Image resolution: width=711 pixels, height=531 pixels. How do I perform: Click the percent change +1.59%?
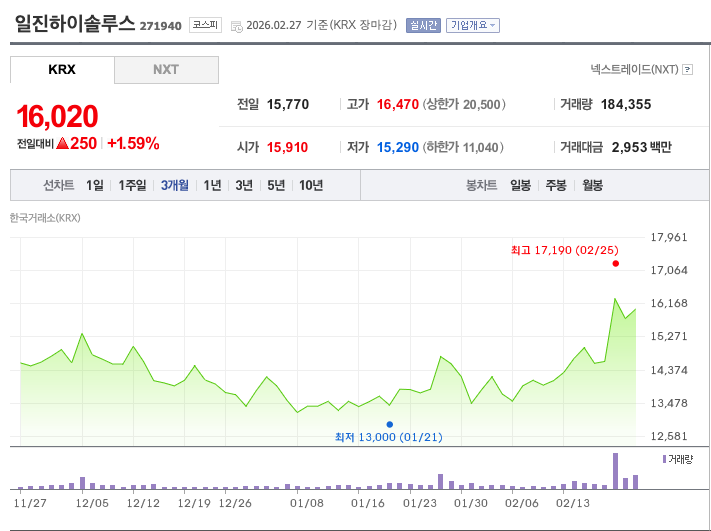point(133,143)
